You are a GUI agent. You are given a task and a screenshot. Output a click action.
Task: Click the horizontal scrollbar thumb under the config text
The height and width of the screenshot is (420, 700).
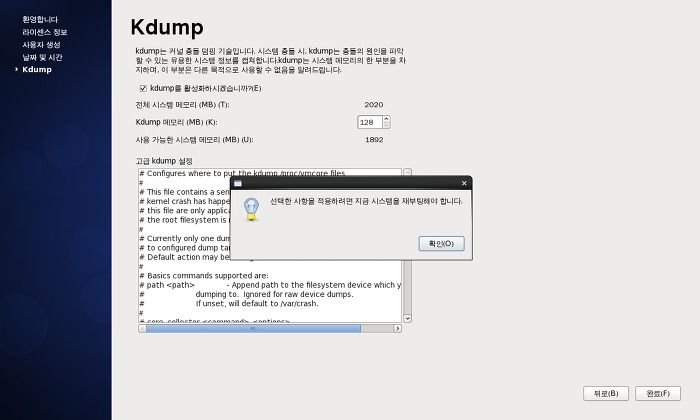pos(253,329)
